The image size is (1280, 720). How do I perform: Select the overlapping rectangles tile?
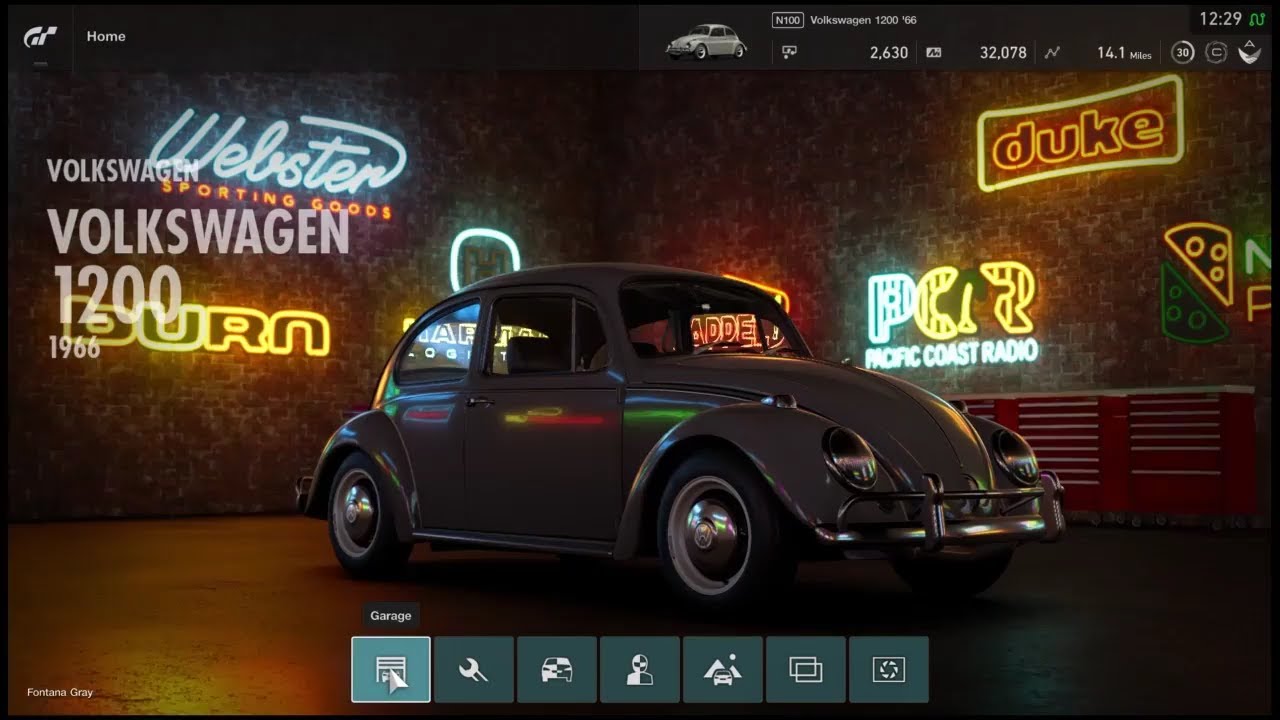806,669
